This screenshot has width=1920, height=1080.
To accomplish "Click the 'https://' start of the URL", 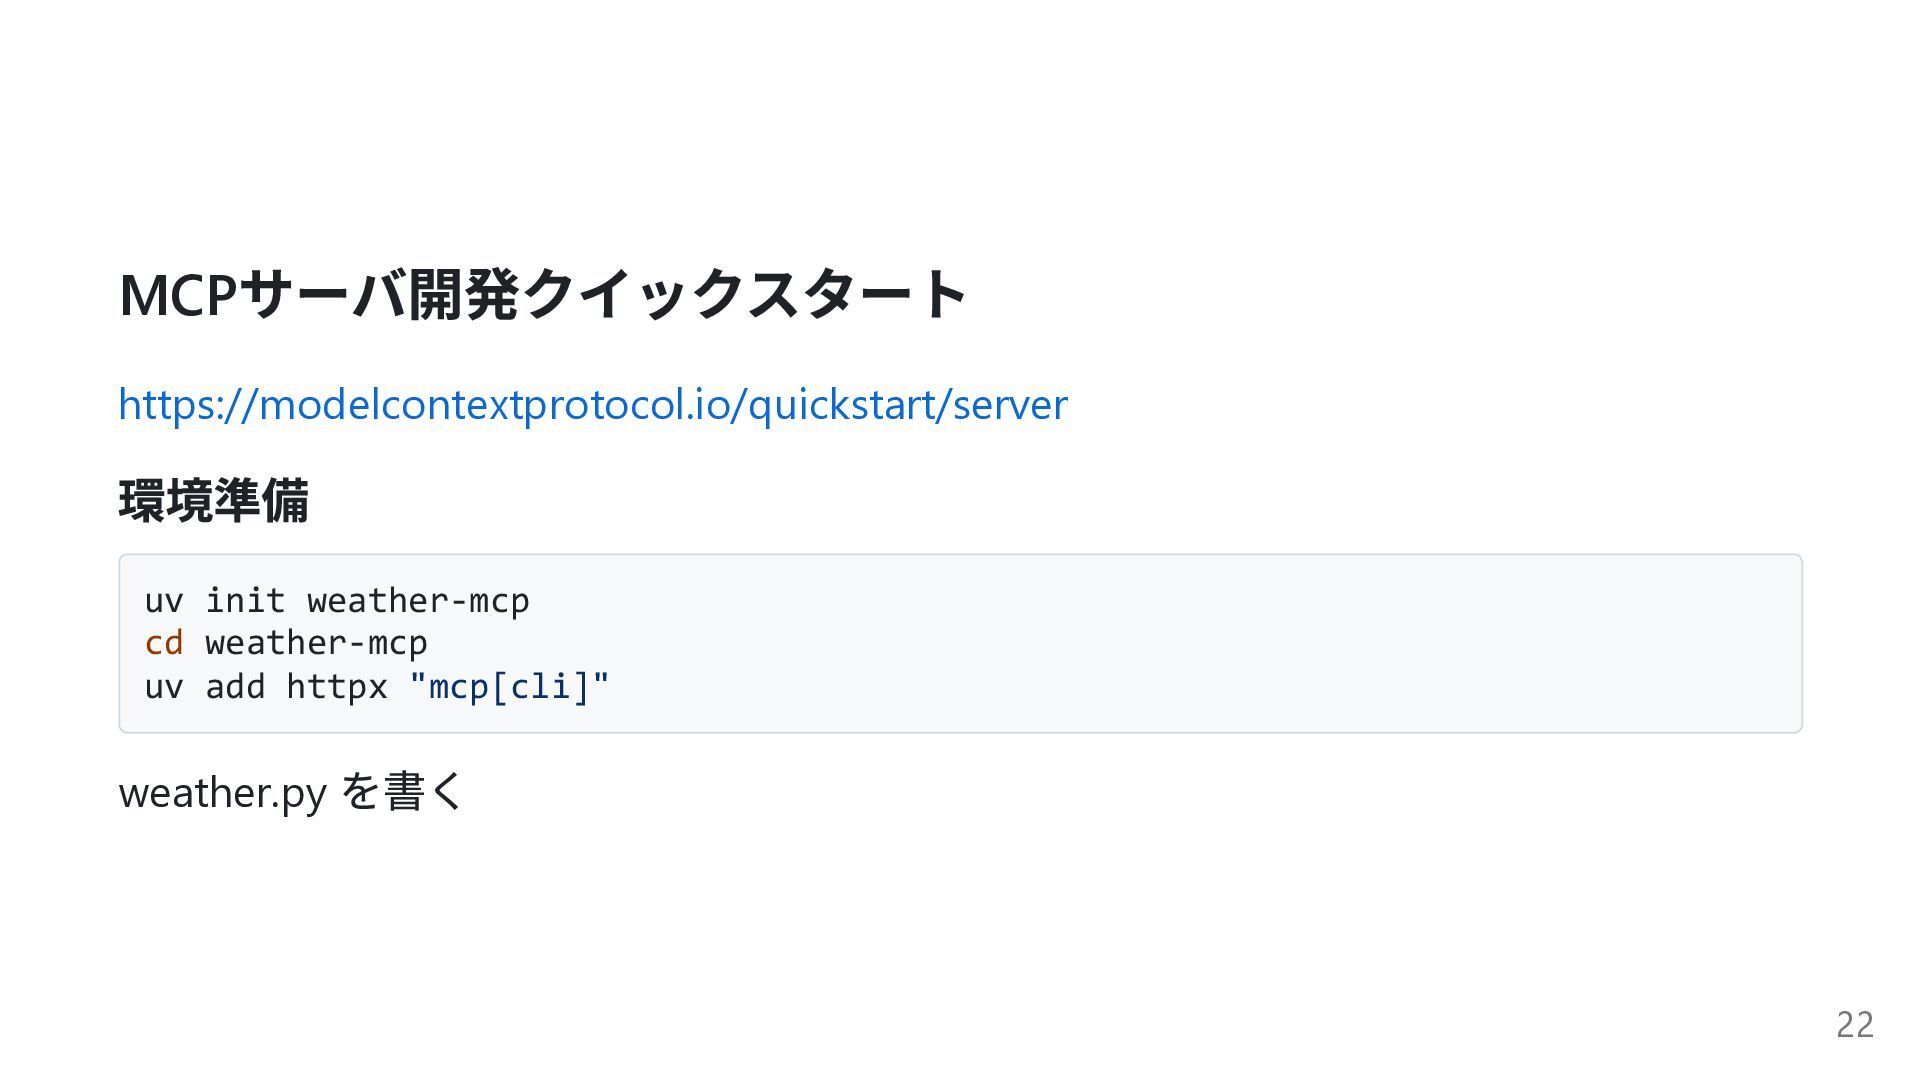I will pyautogui.click(x=188, y=405).
